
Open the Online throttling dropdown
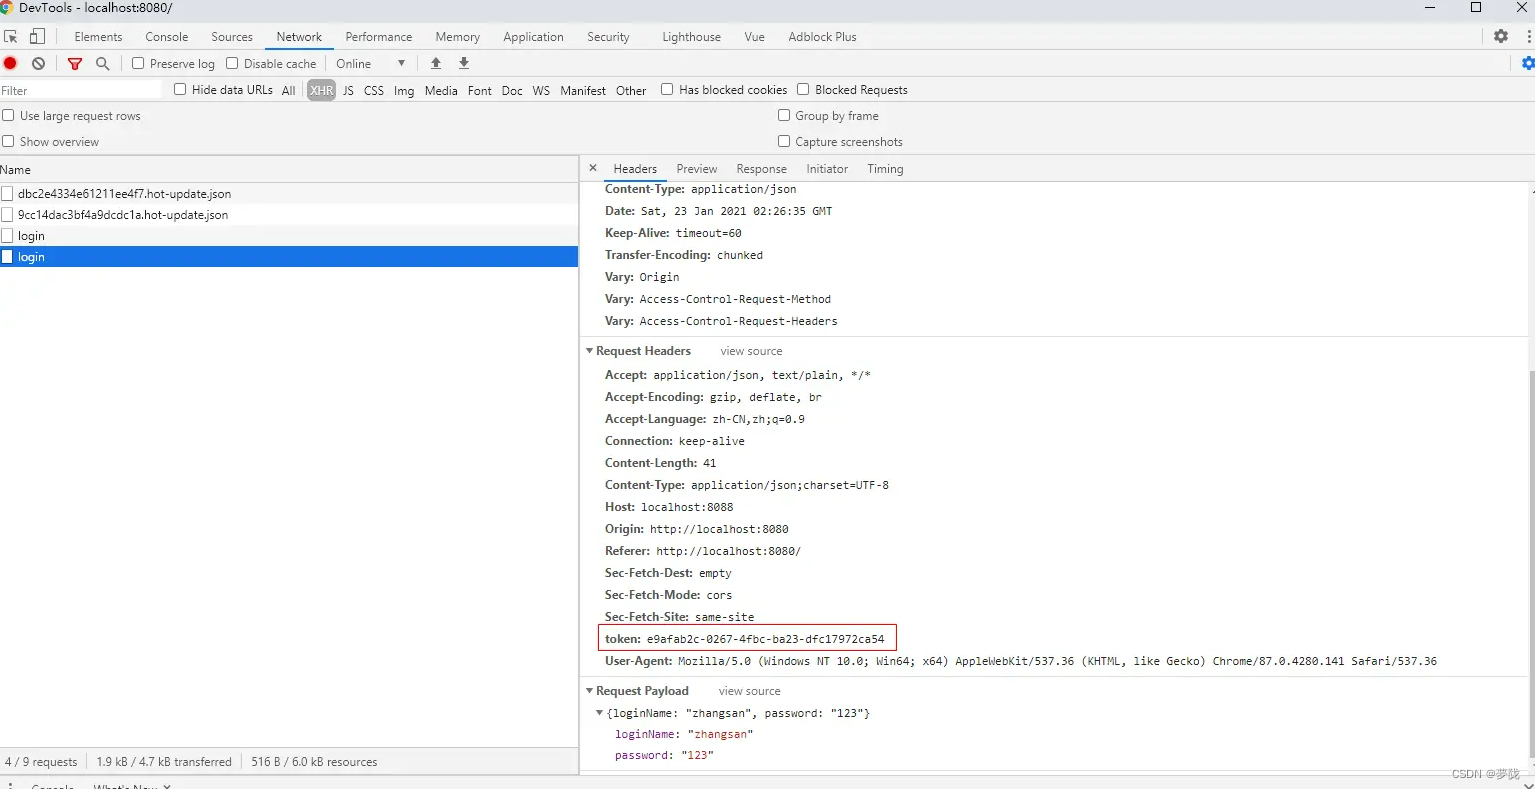tap(370, 63)
